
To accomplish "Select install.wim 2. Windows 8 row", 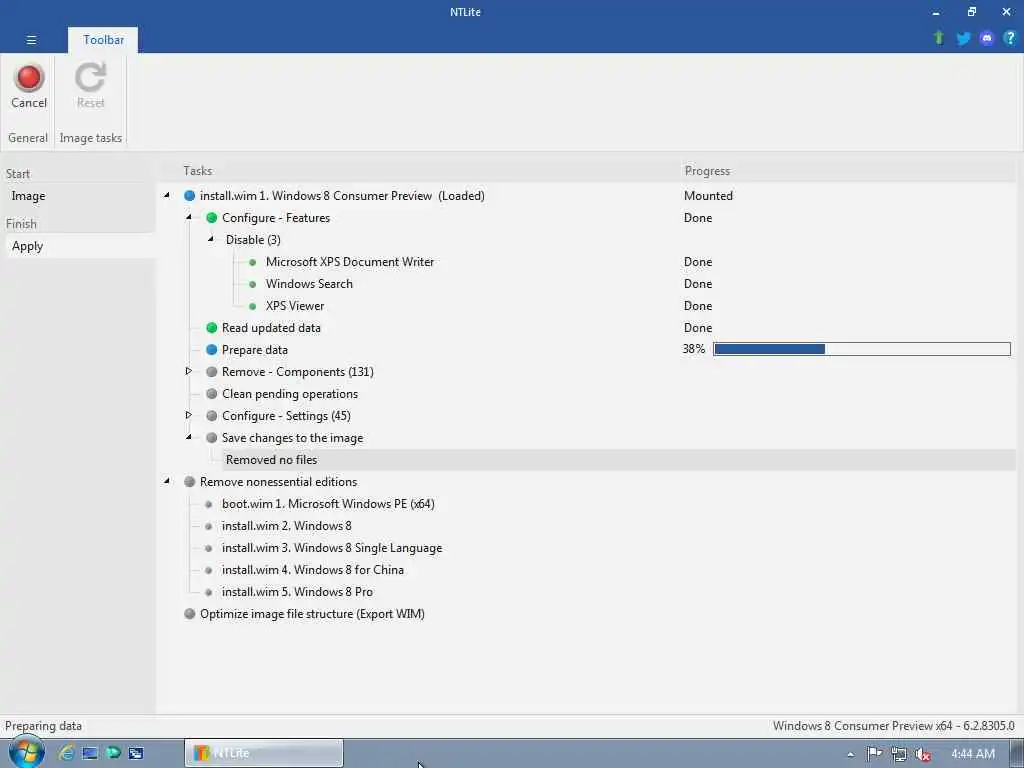I will click(286, 526).
